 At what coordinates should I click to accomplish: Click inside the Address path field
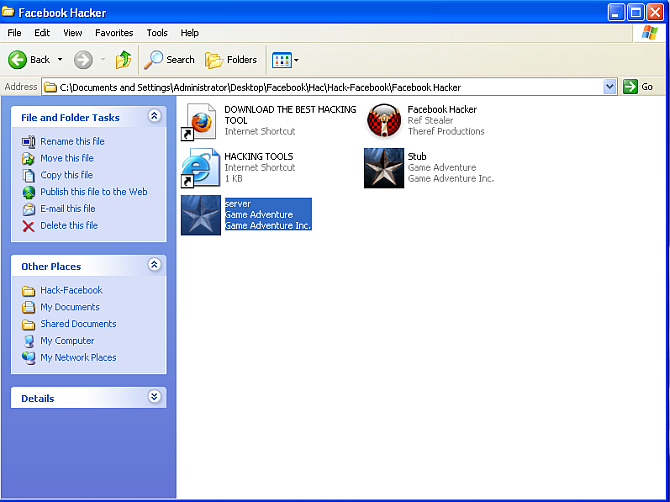pyautogui.click(x=323, y=87)
